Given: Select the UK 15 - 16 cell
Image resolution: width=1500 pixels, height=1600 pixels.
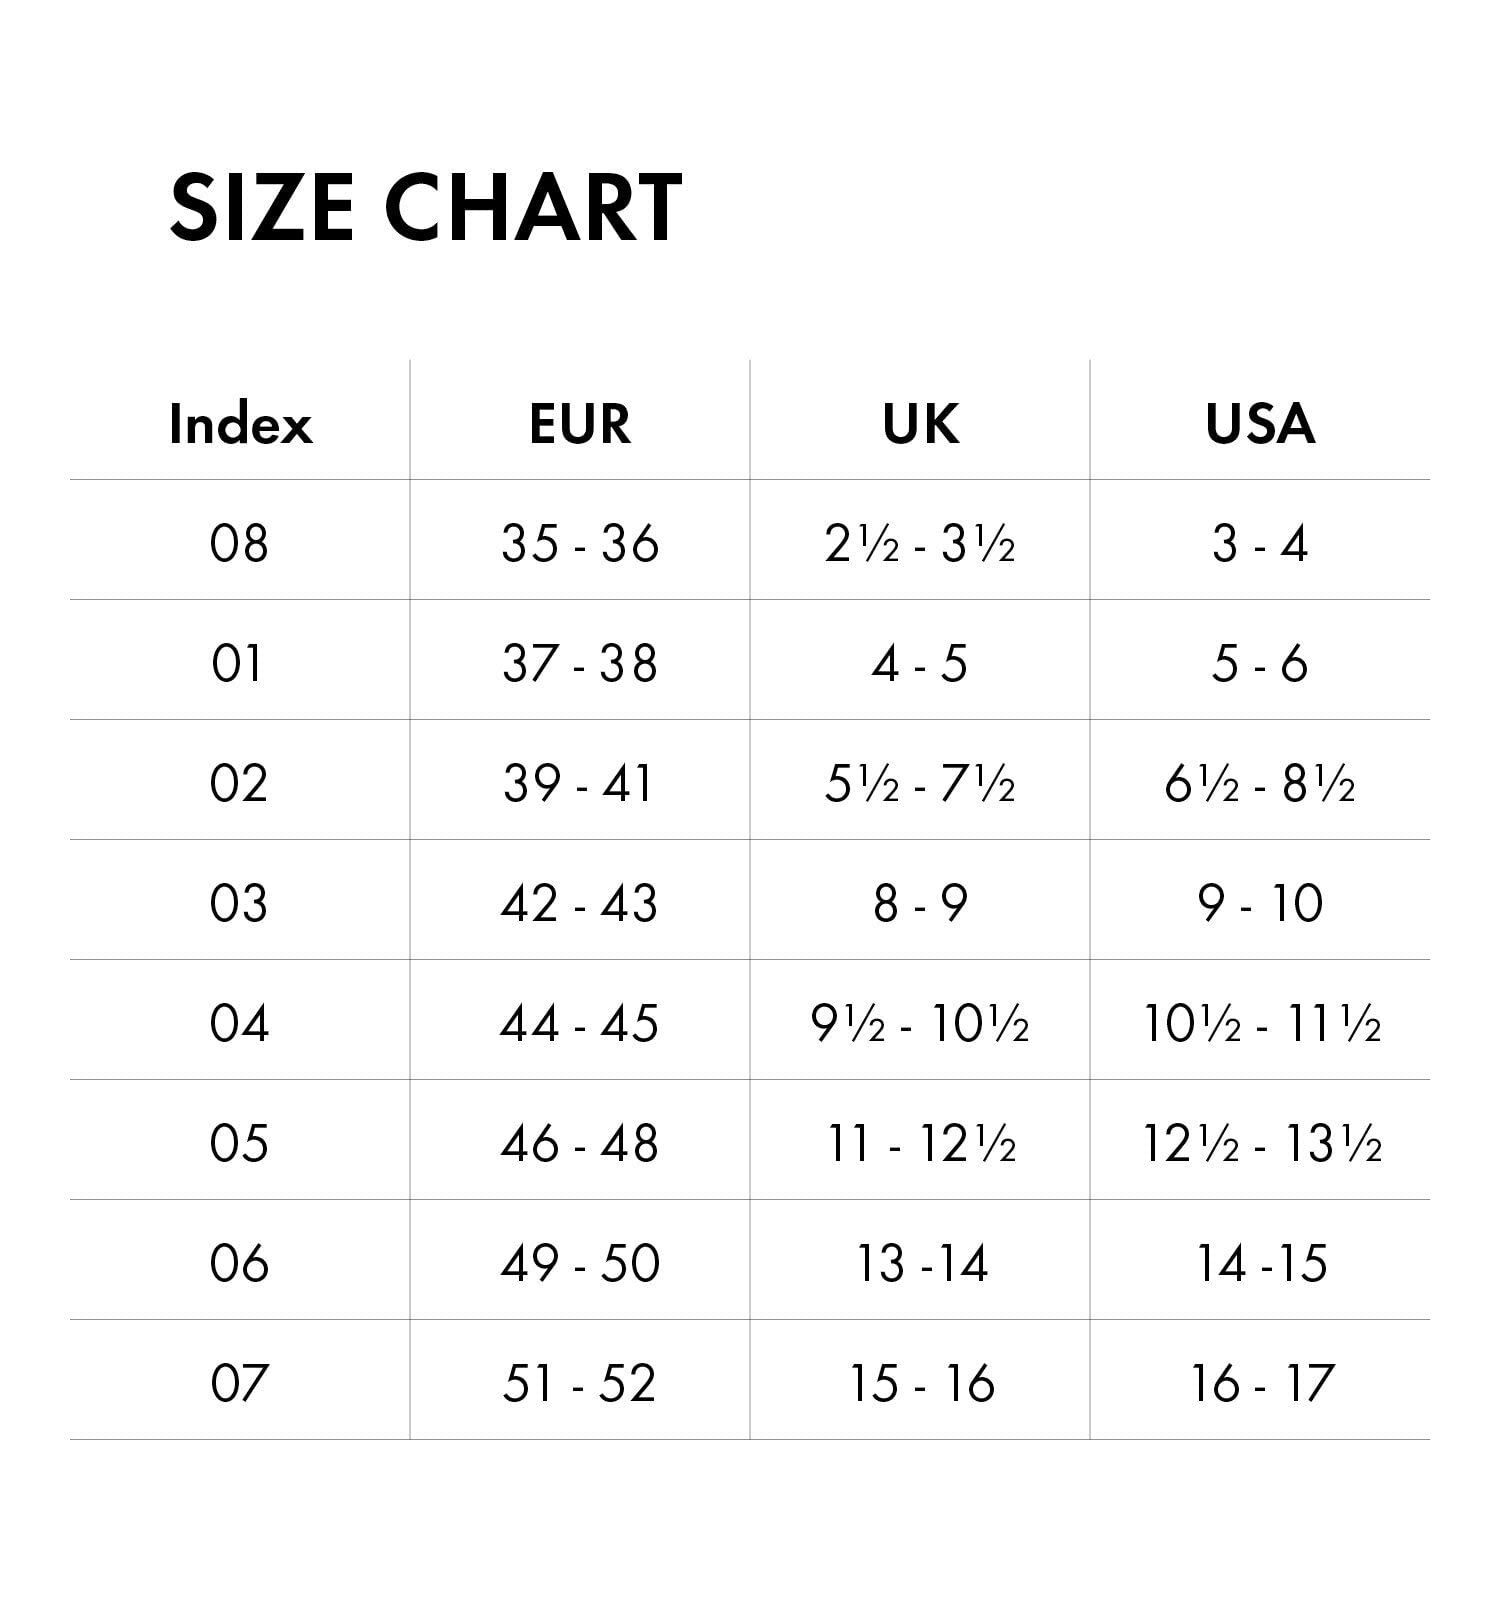Looking at the screenshot, I should point(922,1384).
